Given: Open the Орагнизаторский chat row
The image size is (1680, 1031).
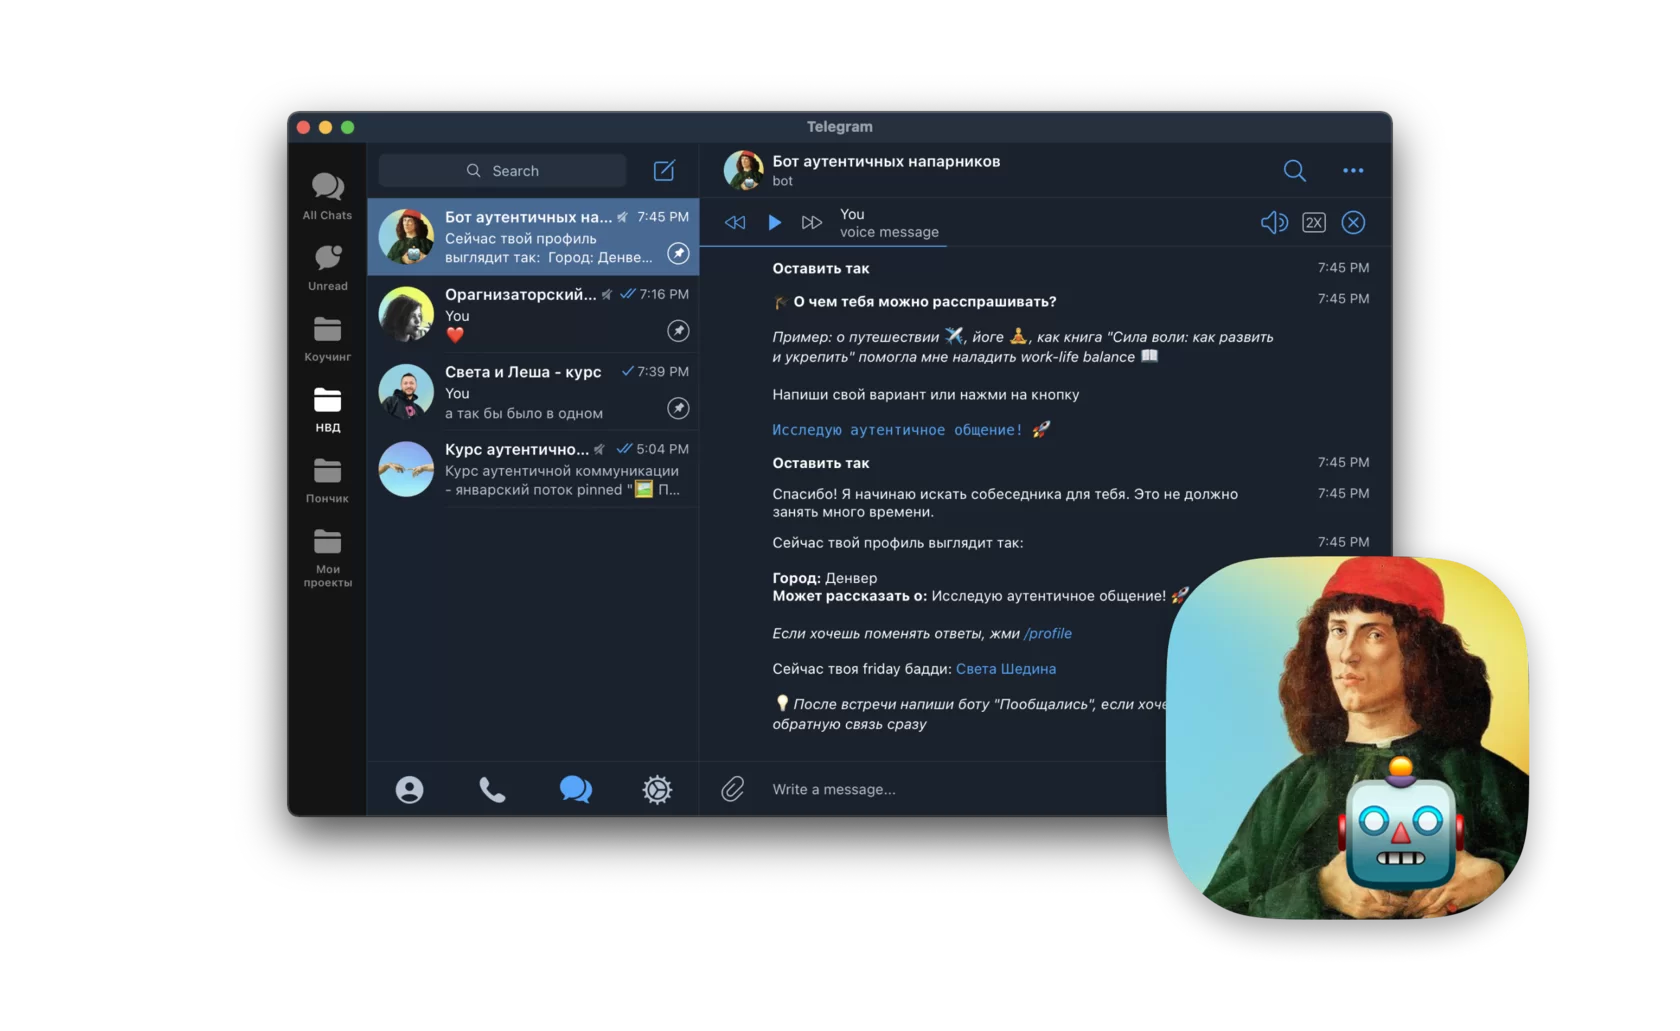Looking at the screenshot, I should [x=533, y=314].
